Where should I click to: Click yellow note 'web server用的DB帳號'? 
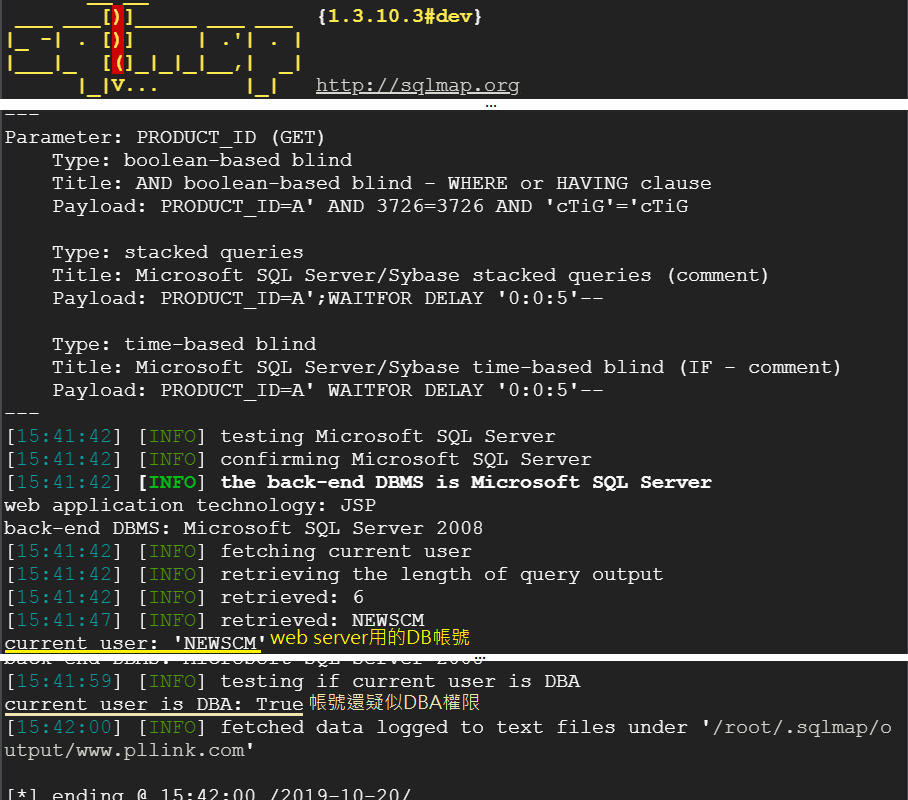[370, 638]
